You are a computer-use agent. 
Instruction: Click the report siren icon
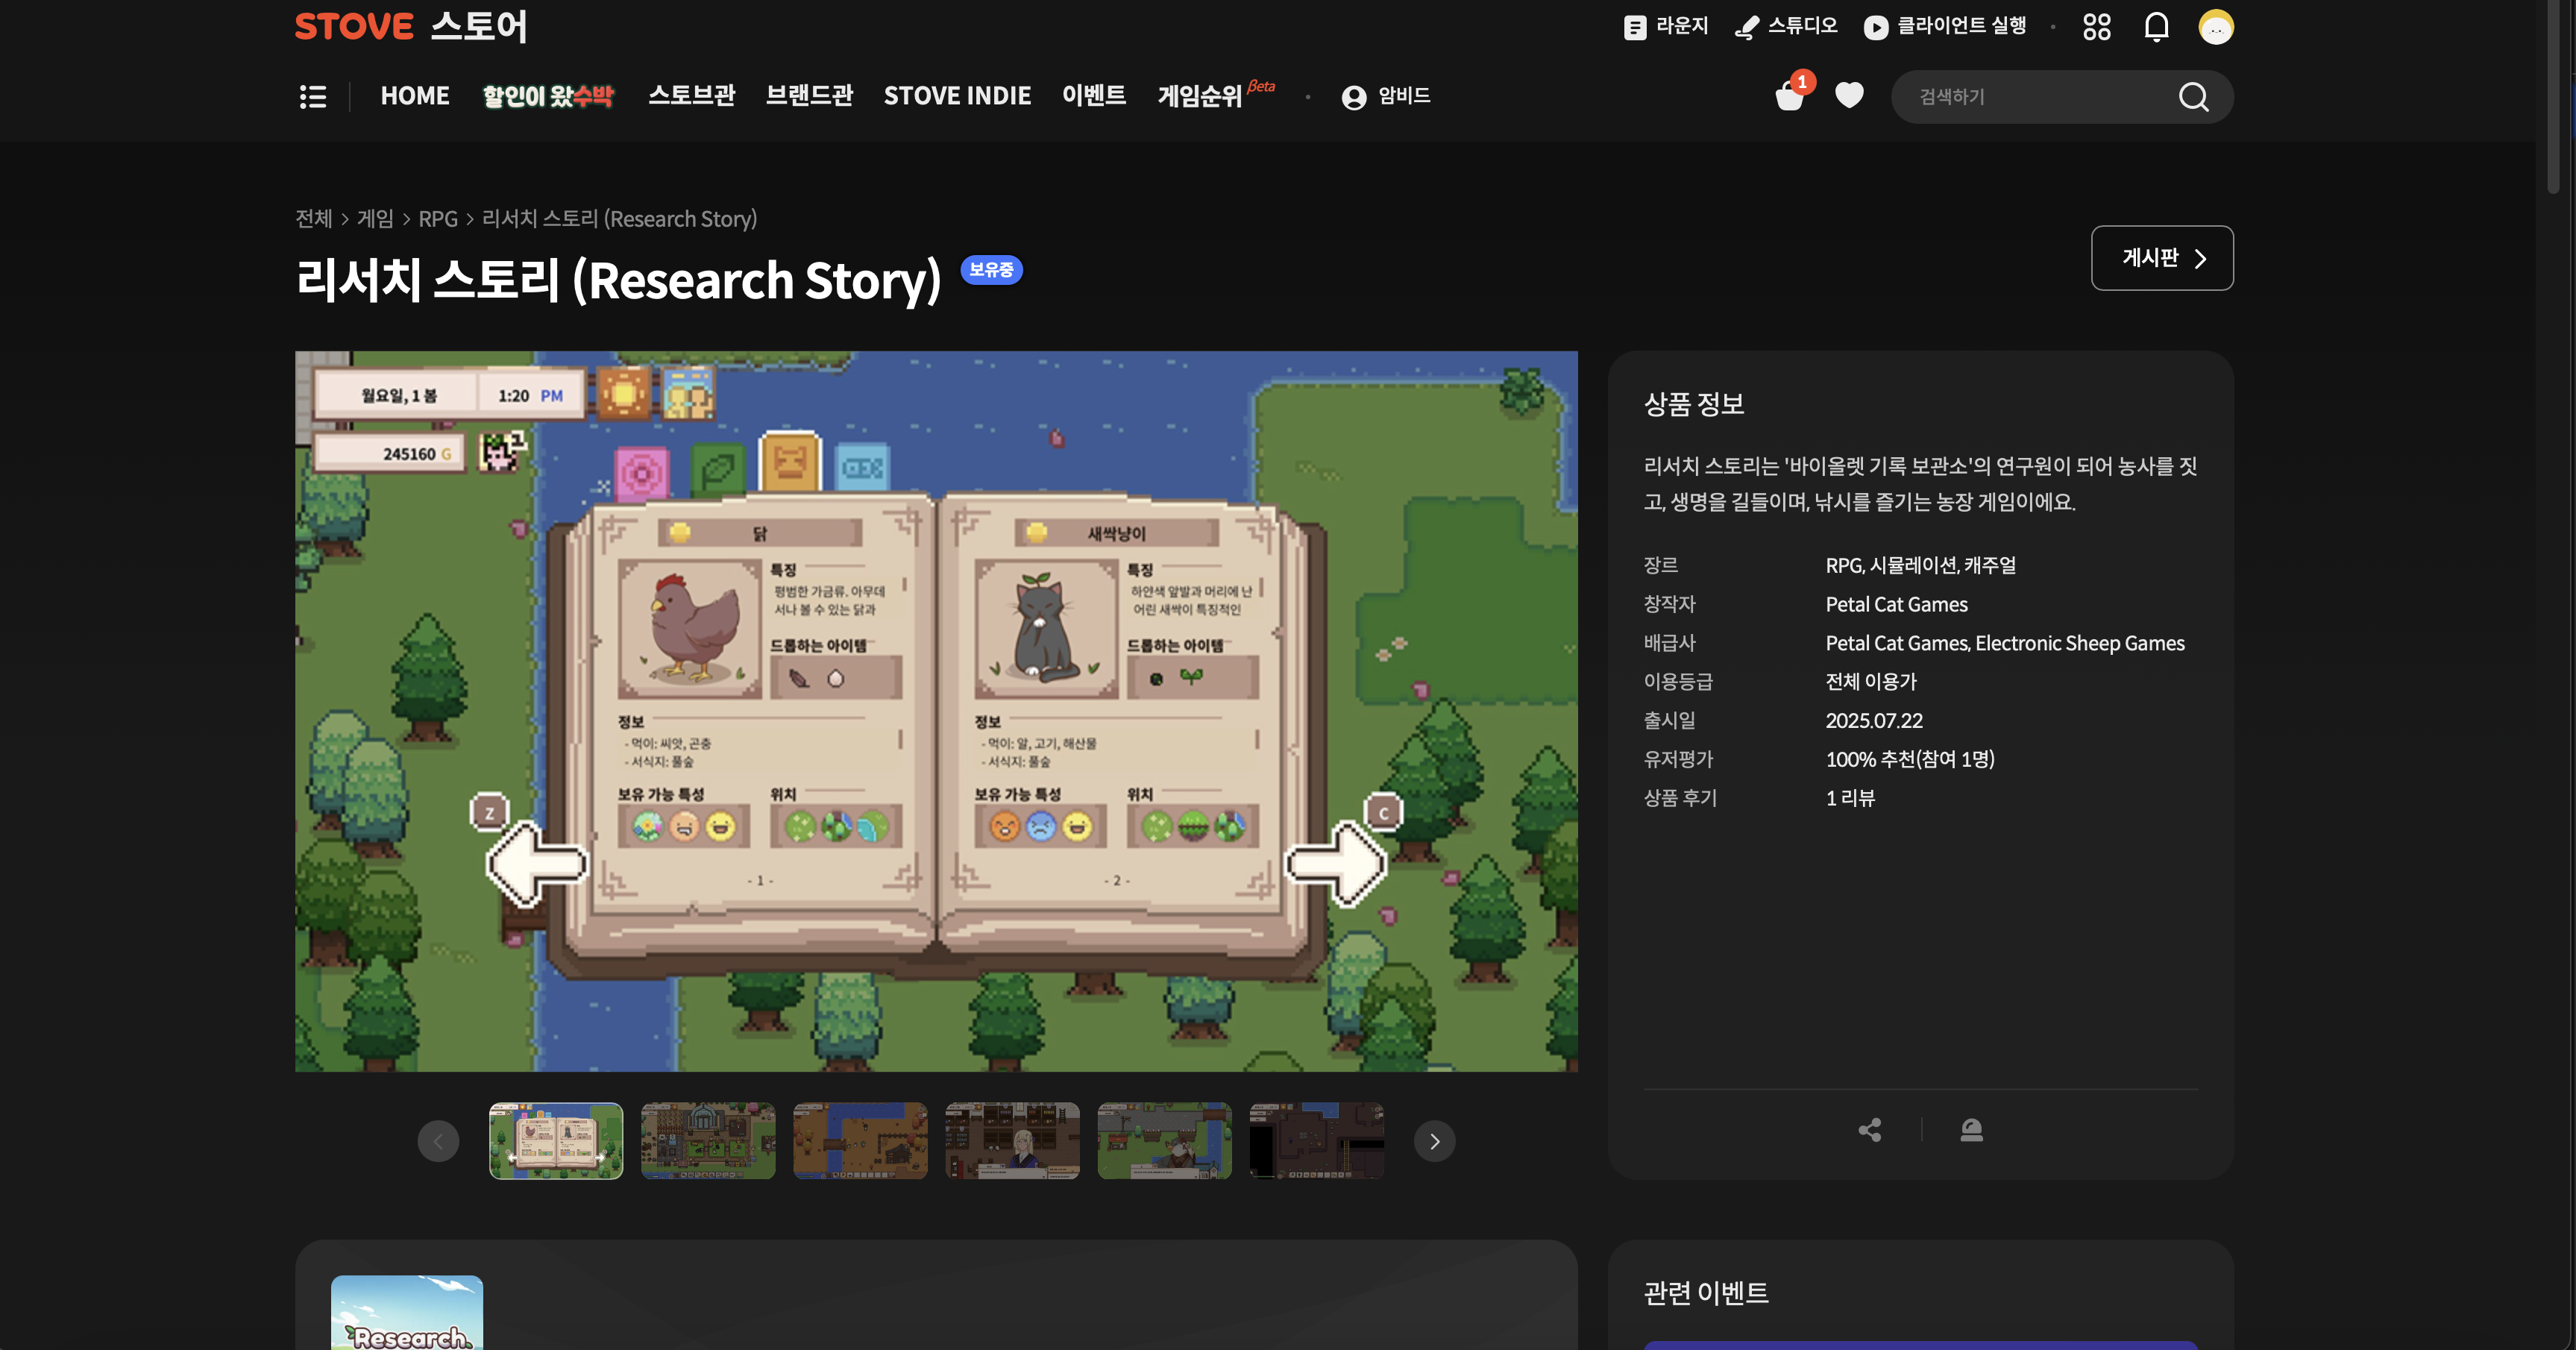coord(1972,1130)
